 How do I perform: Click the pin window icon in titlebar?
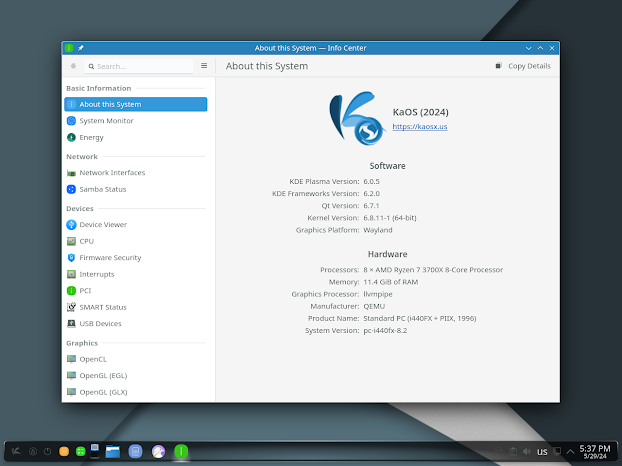point(81,48)
